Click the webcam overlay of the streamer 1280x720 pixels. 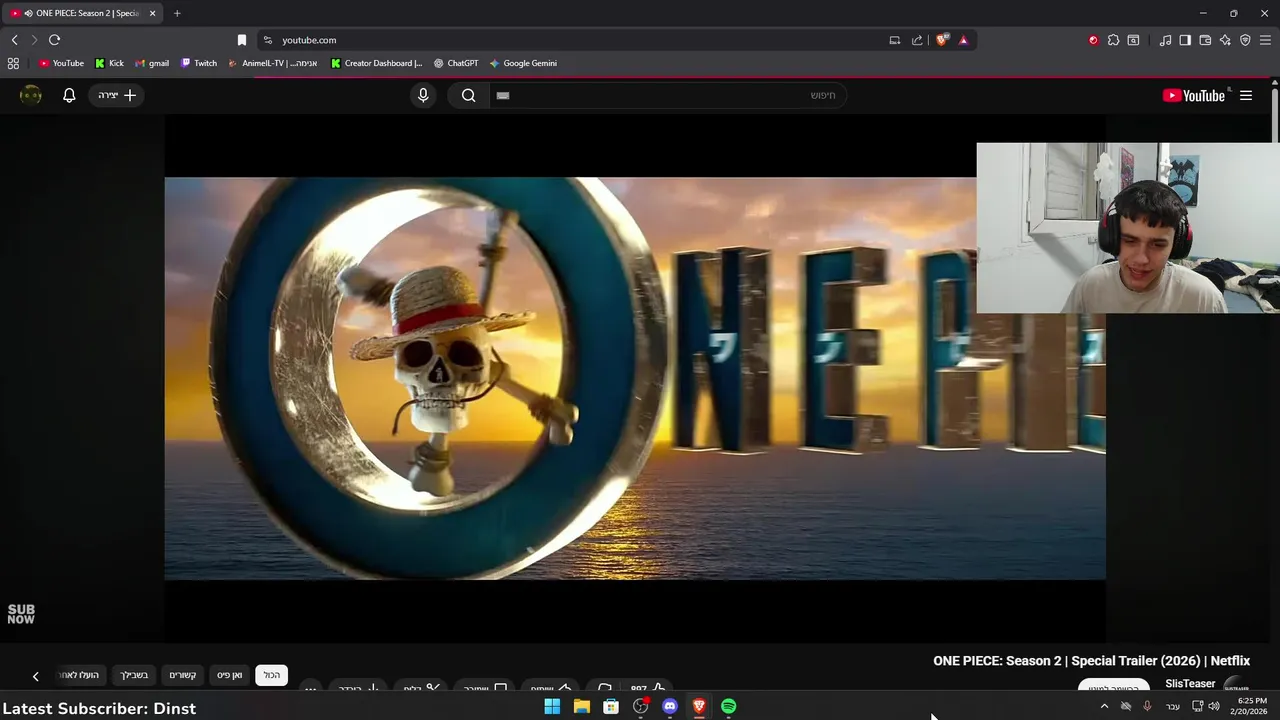[x=1128, y=228]
